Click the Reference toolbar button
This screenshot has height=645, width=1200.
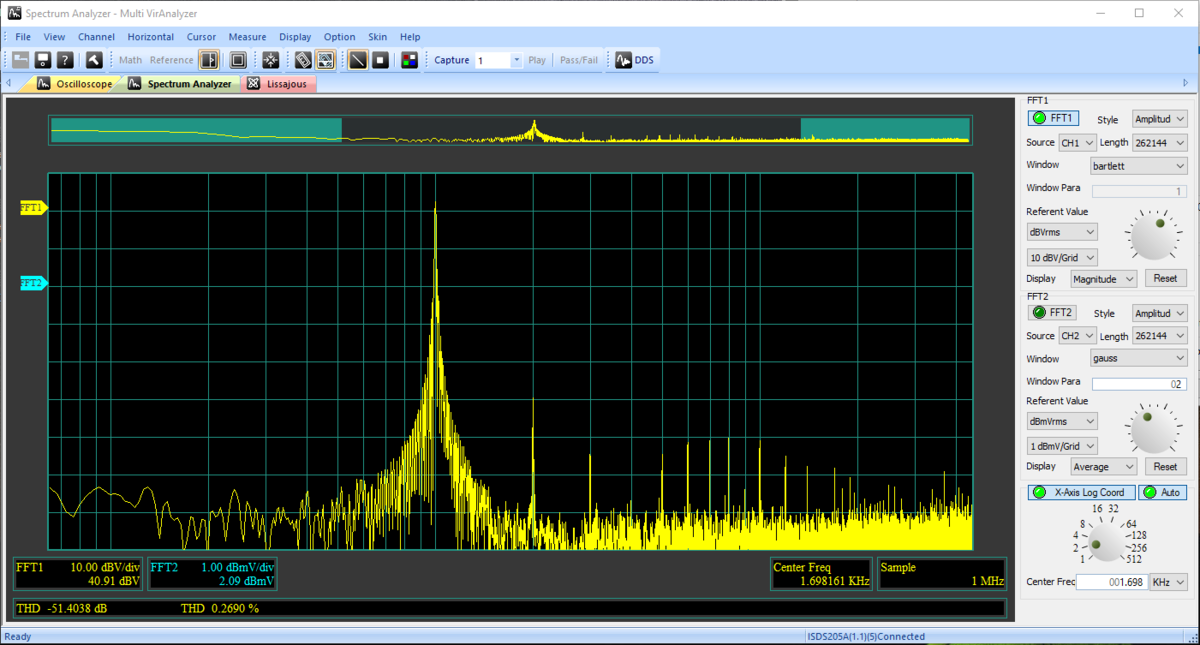coord(172,60)
